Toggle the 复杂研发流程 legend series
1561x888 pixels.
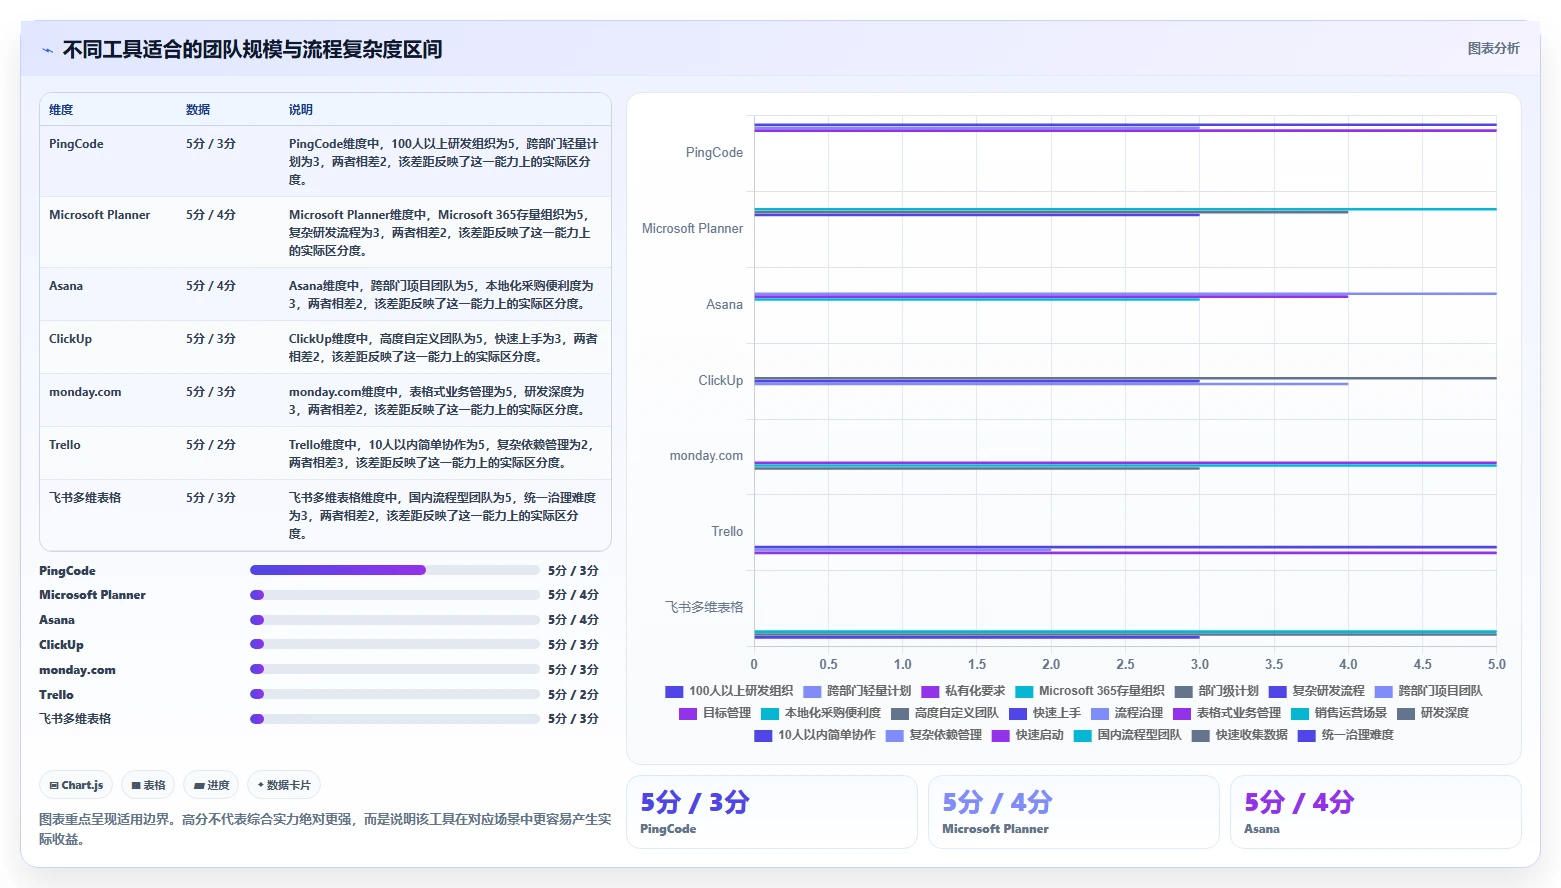click(1317, 691)
